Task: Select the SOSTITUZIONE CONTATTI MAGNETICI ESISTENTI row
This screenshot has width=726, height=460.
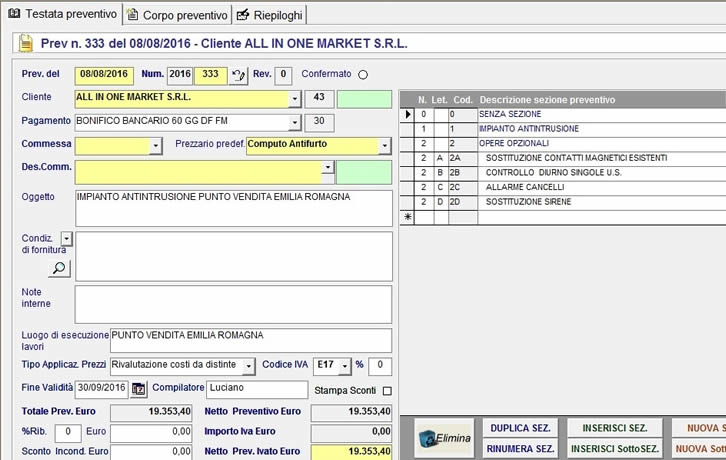Action: click(563, 158)
